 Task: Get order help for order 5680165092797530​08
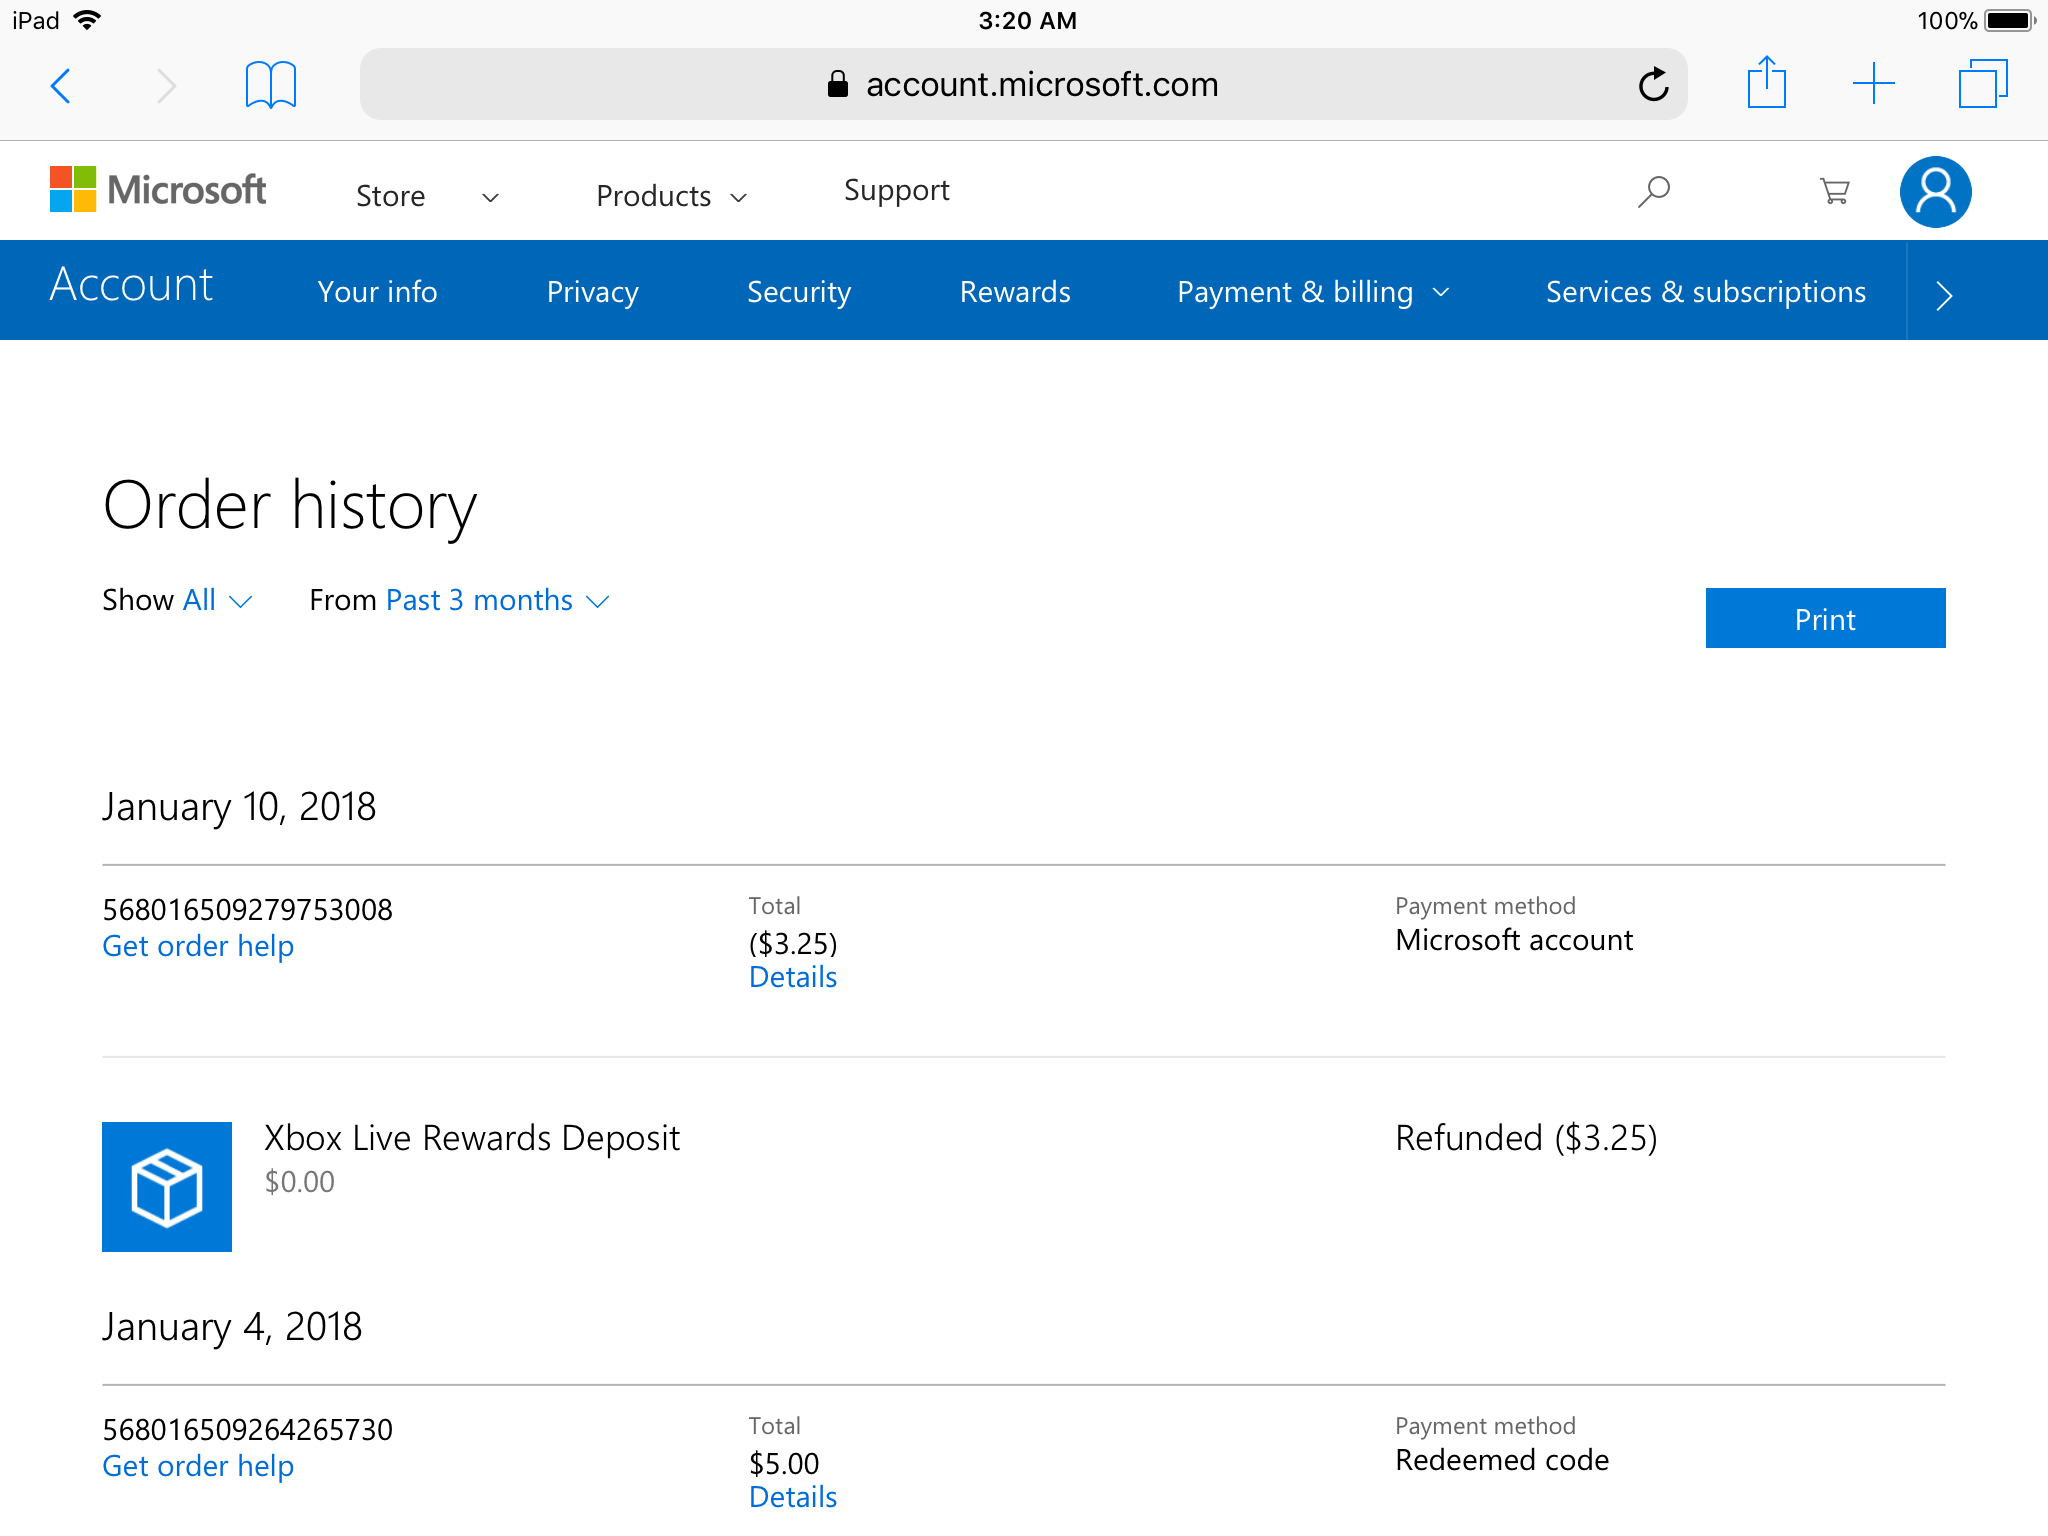198,946
